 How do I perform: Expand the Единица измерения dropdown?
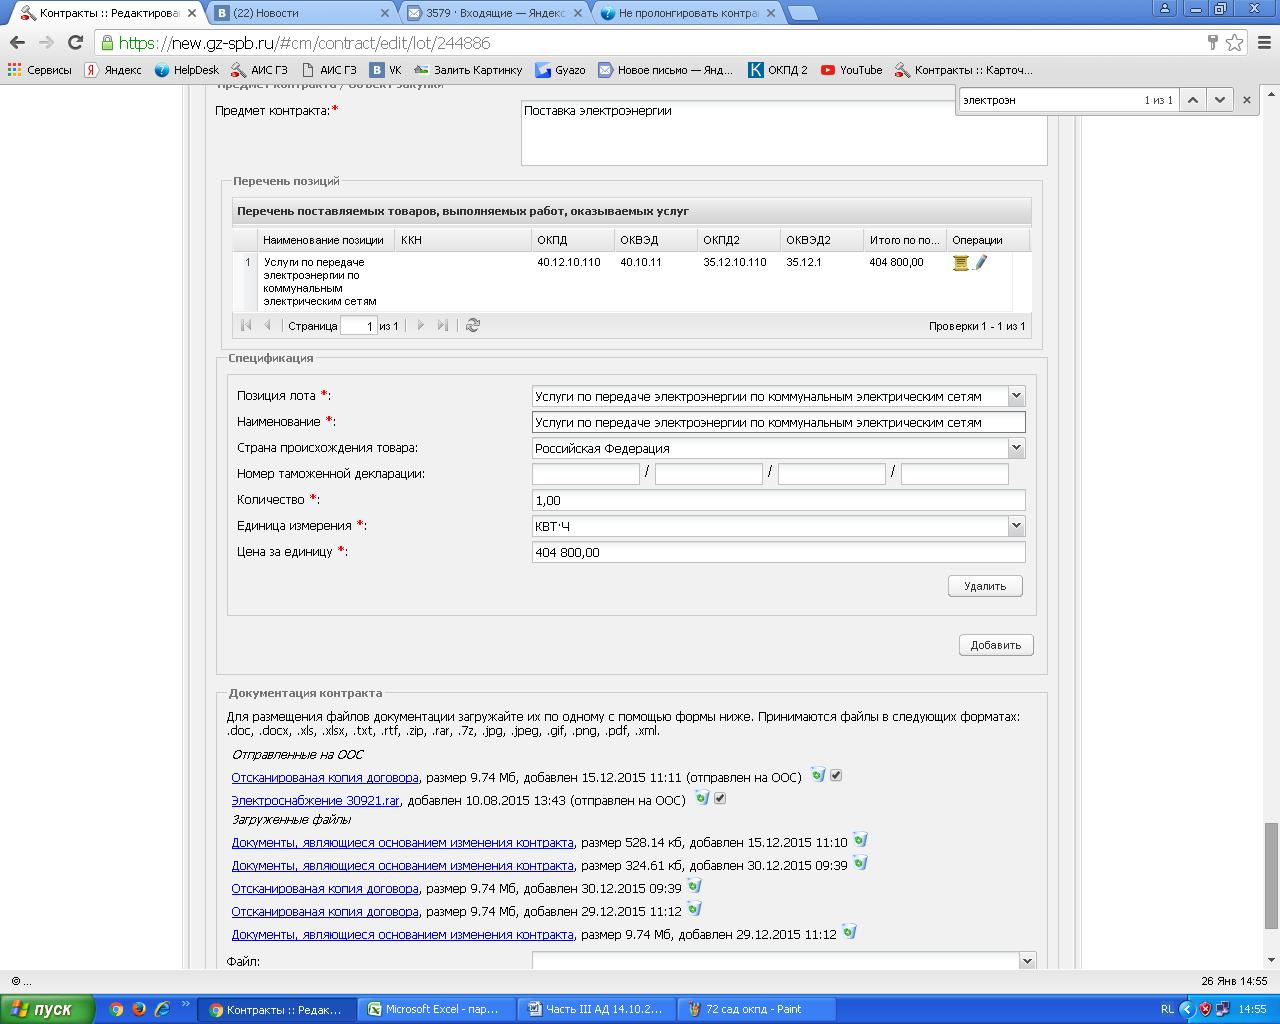[x=1016, y=526]
